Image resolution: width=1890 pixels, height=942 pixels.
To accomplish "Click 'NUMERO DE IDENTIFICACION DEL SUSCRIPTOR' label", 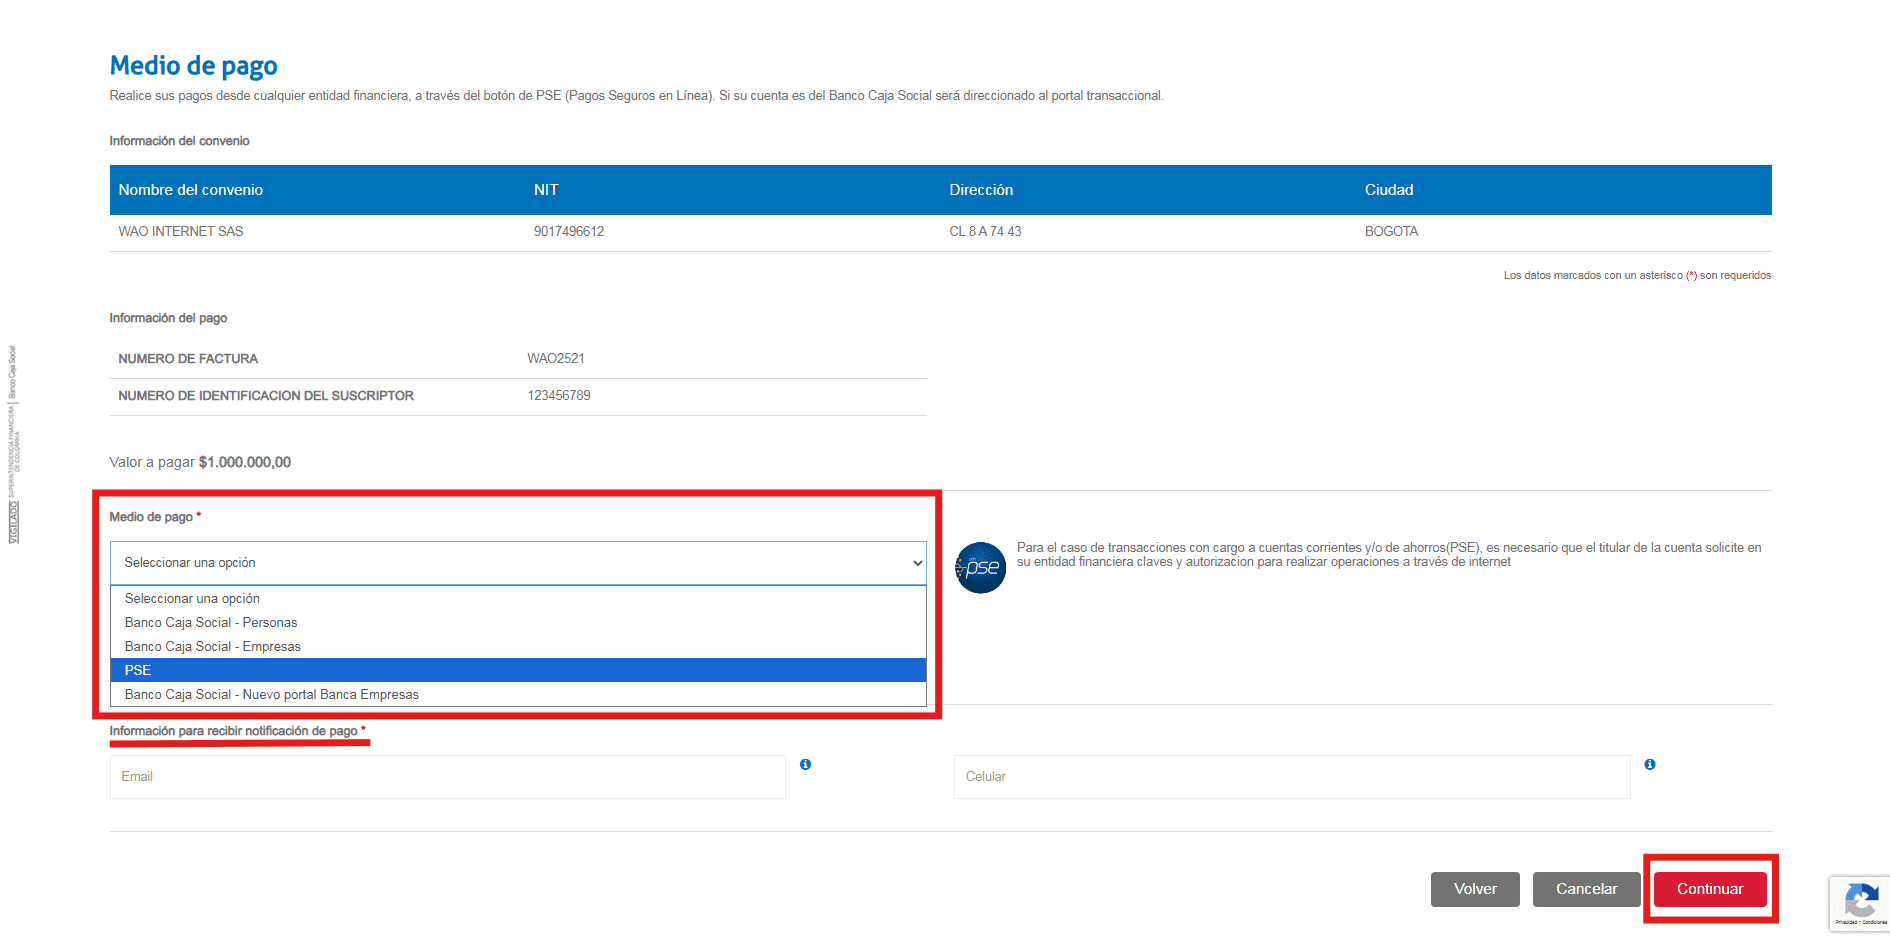I will 266,395.
